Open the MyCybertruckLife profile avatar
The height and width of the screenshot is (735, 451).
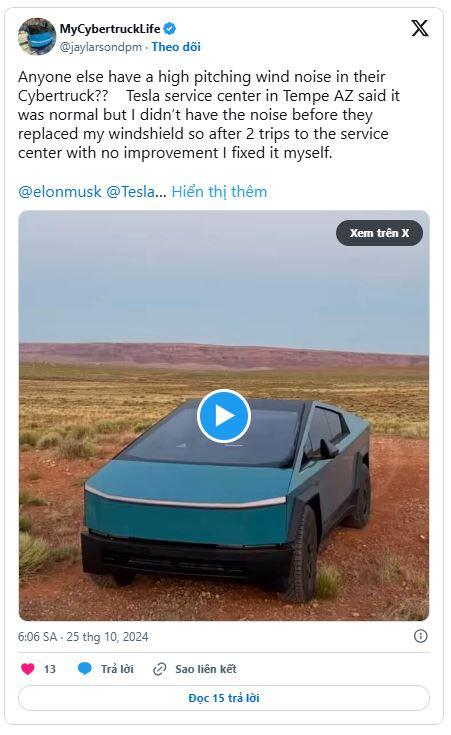coord(37,37)
